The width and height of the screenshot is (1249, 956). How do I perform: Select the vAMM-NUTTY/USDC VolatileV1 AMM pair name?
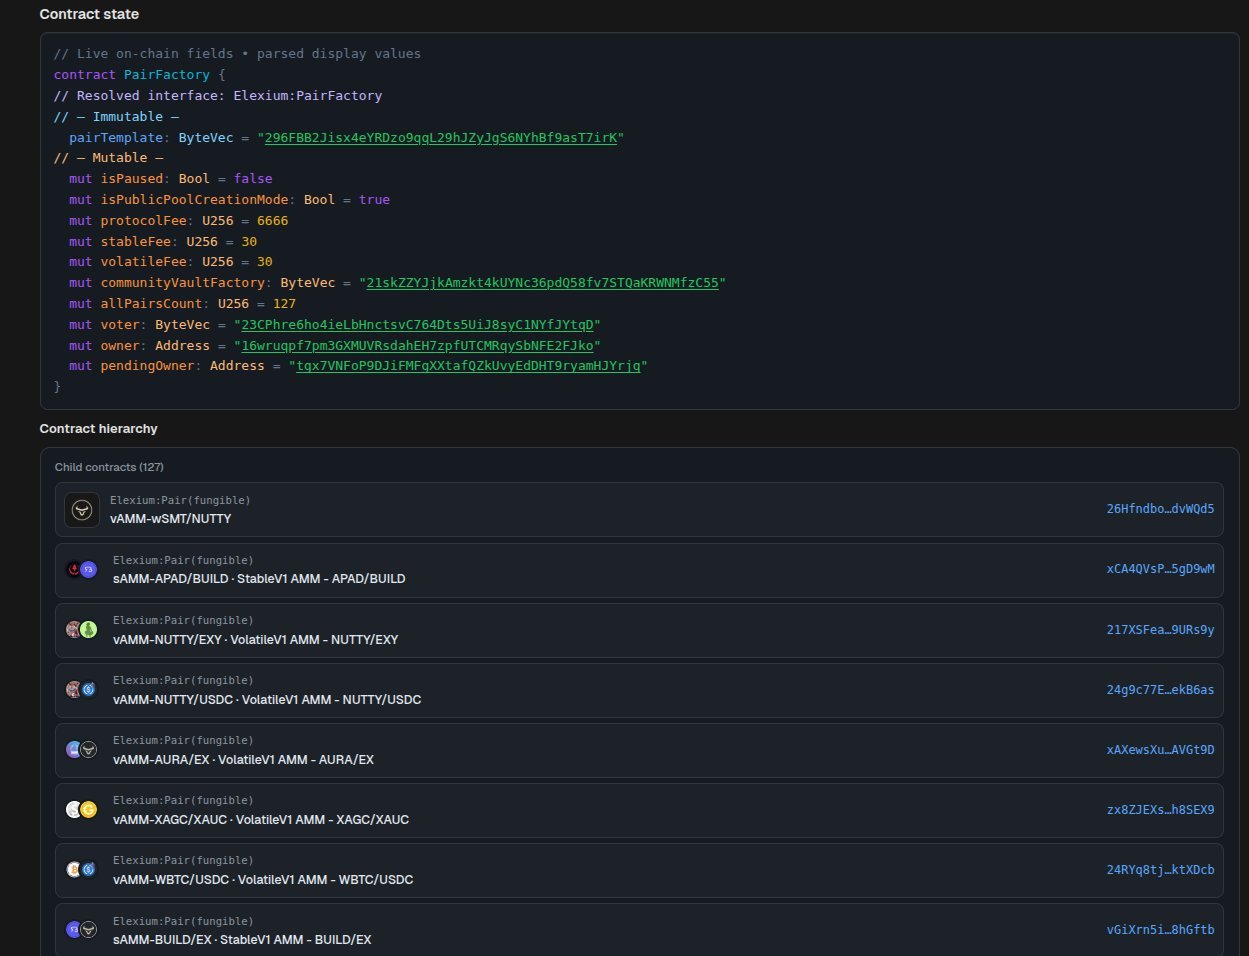267,700
